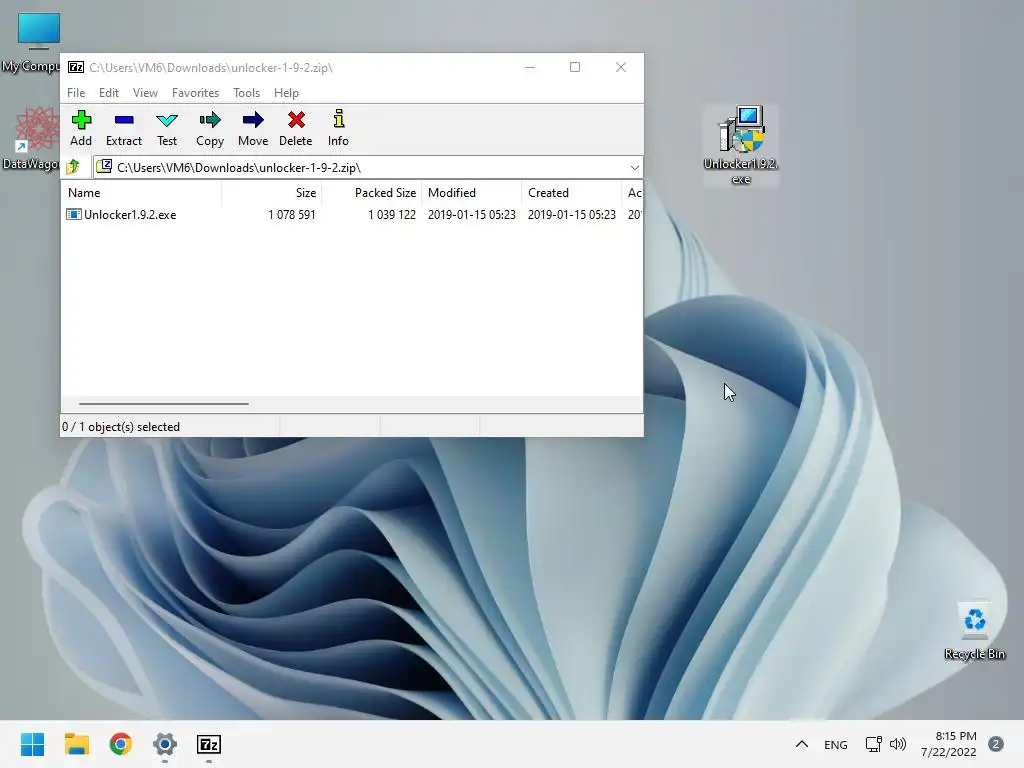The width and height of the screenshot is (1024, 768).
Task: Open notification count badge
Action: click(996, 744)
